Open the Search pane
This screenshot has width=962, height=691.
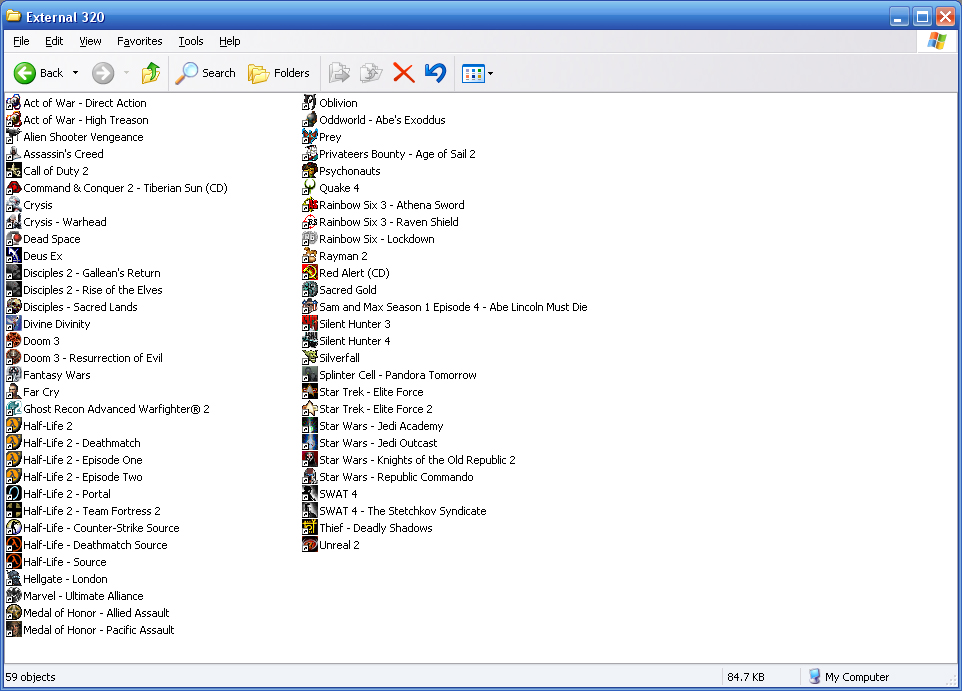(205, 73)
